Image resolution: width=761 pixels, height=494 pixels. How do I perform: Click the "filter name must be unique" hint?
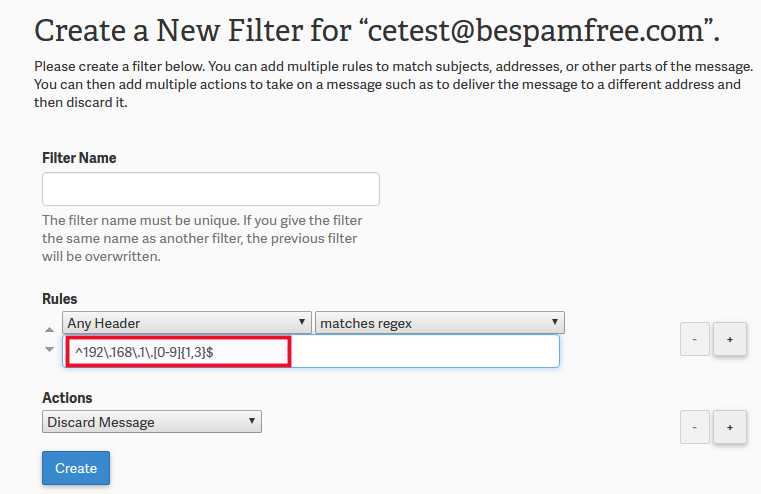point(202,220)
